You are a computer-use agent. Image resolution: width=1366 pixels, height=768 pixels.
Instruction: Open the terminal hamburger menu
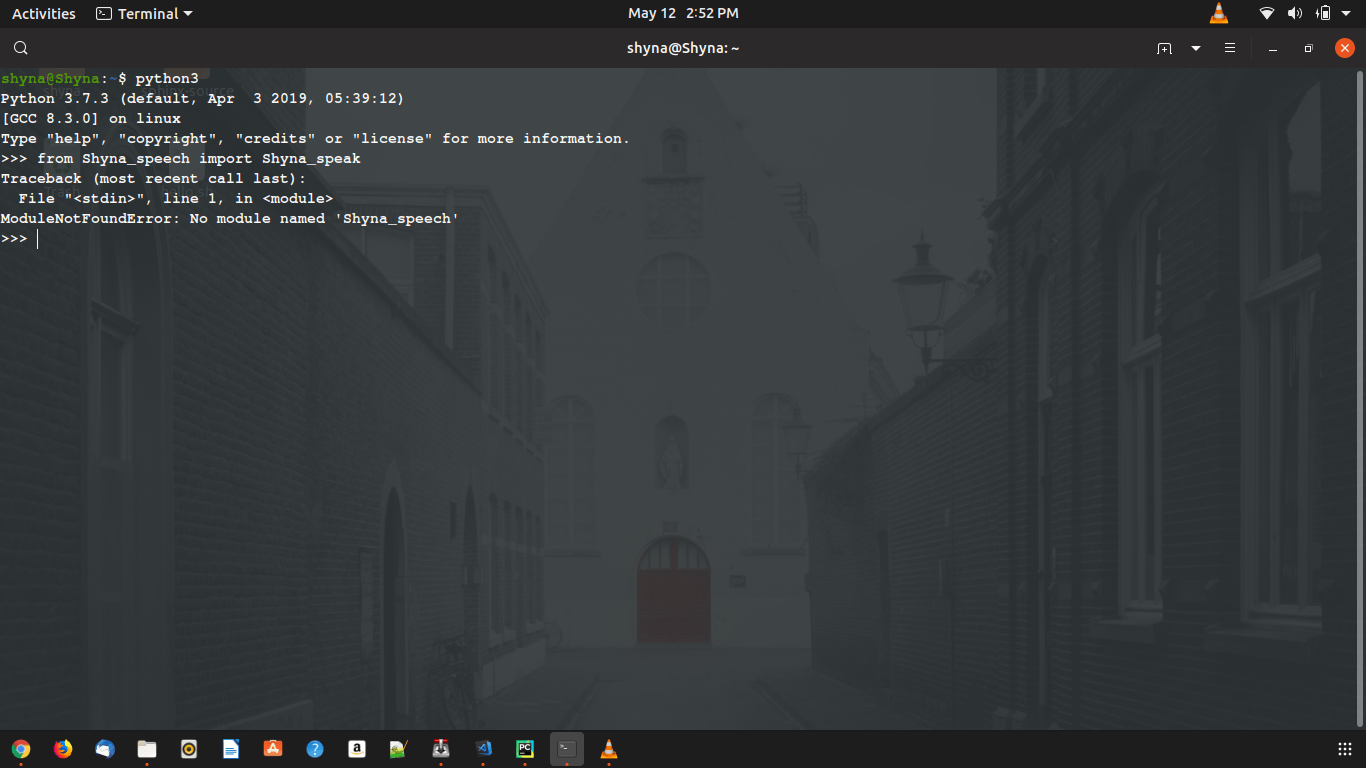(x=1230, y=48)
